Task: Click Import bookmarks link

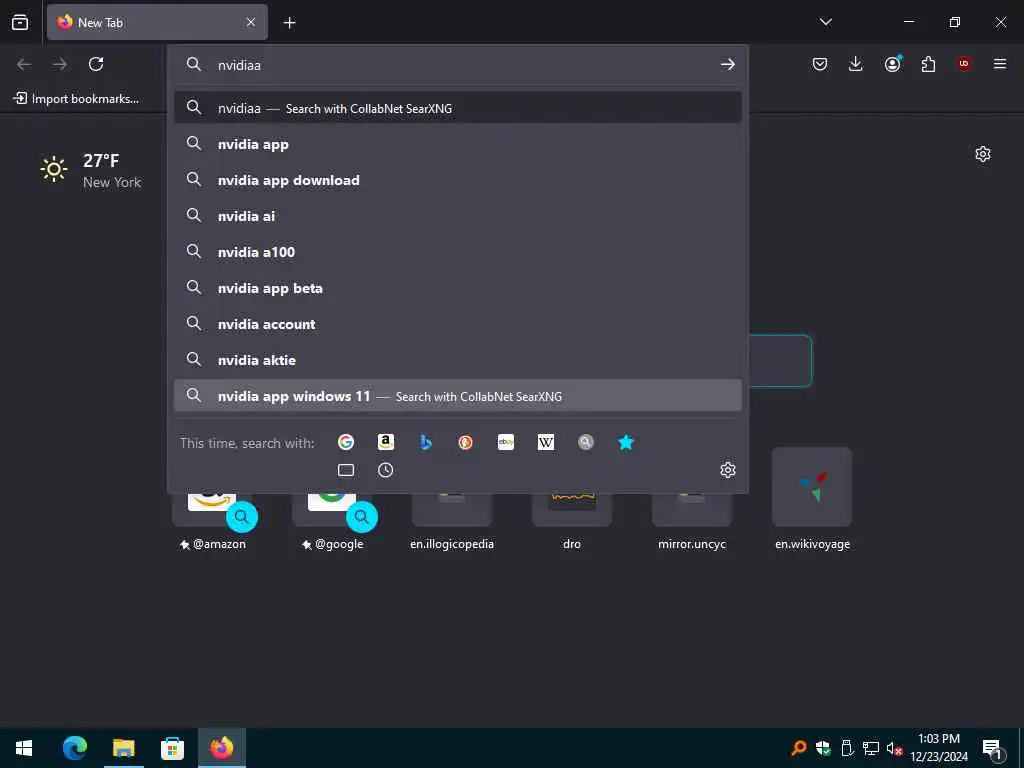Action: point(76,99)
